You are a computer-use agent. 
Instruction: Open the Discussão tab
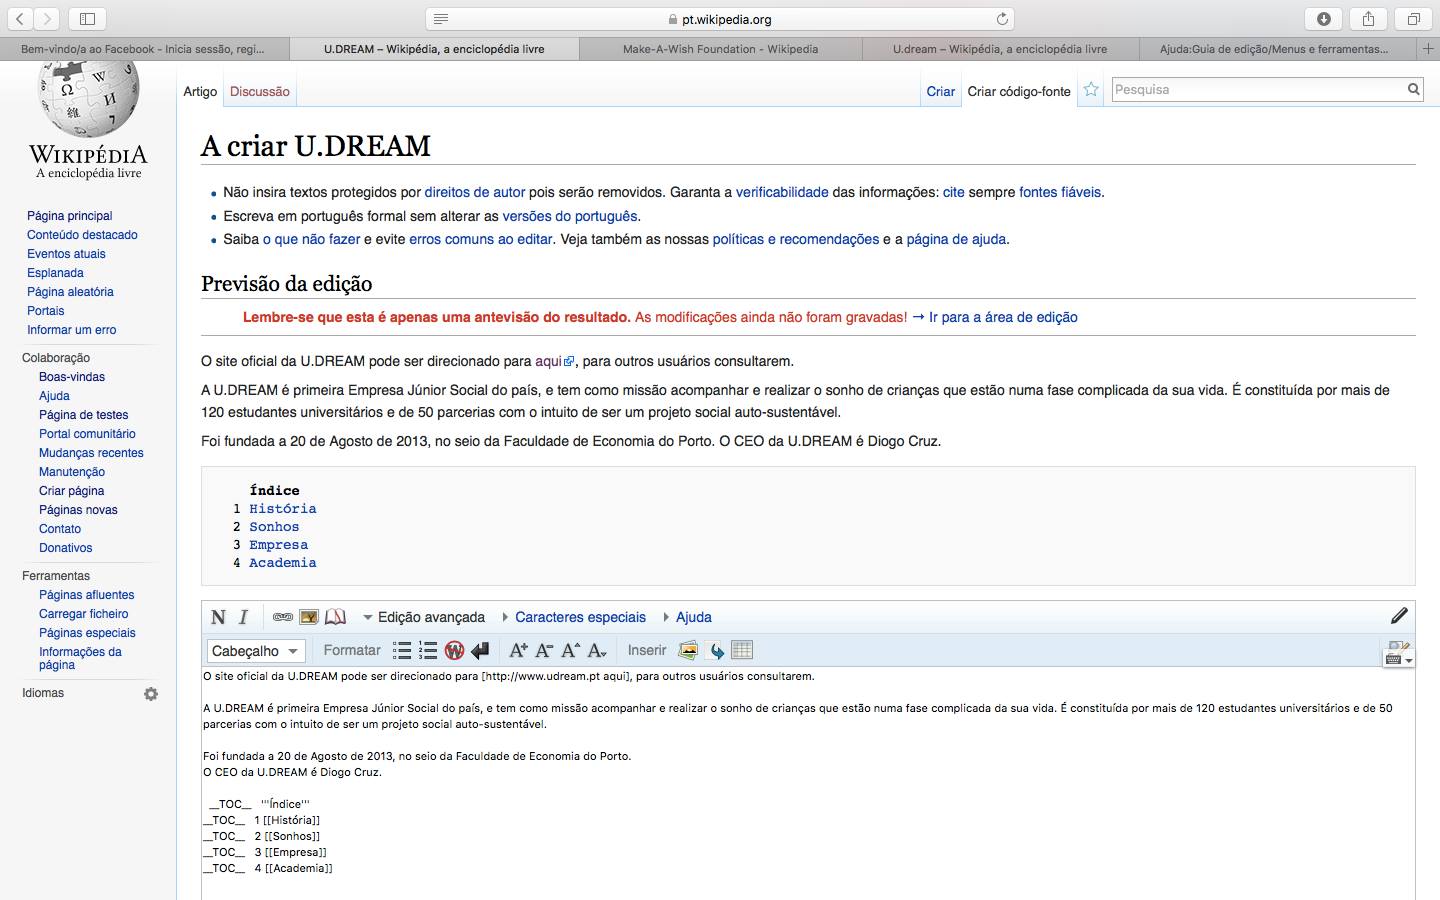(260, 91)
